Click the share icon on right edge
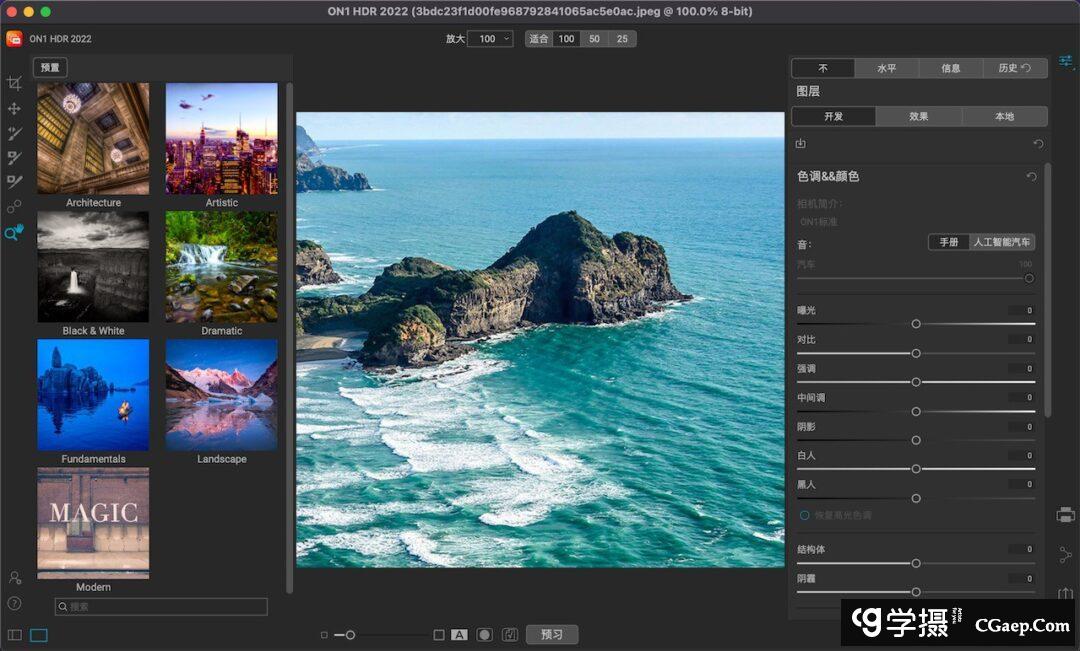The image size is (1080, 651). pyautogui.click(x=1065, y=555)
